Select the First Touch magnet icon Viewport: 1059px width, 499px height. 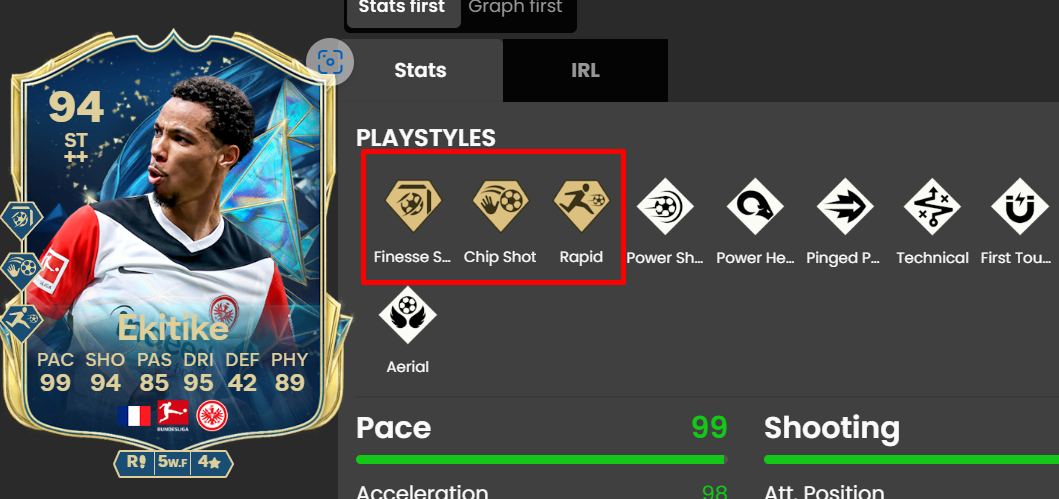click(x=1020, y=207)
